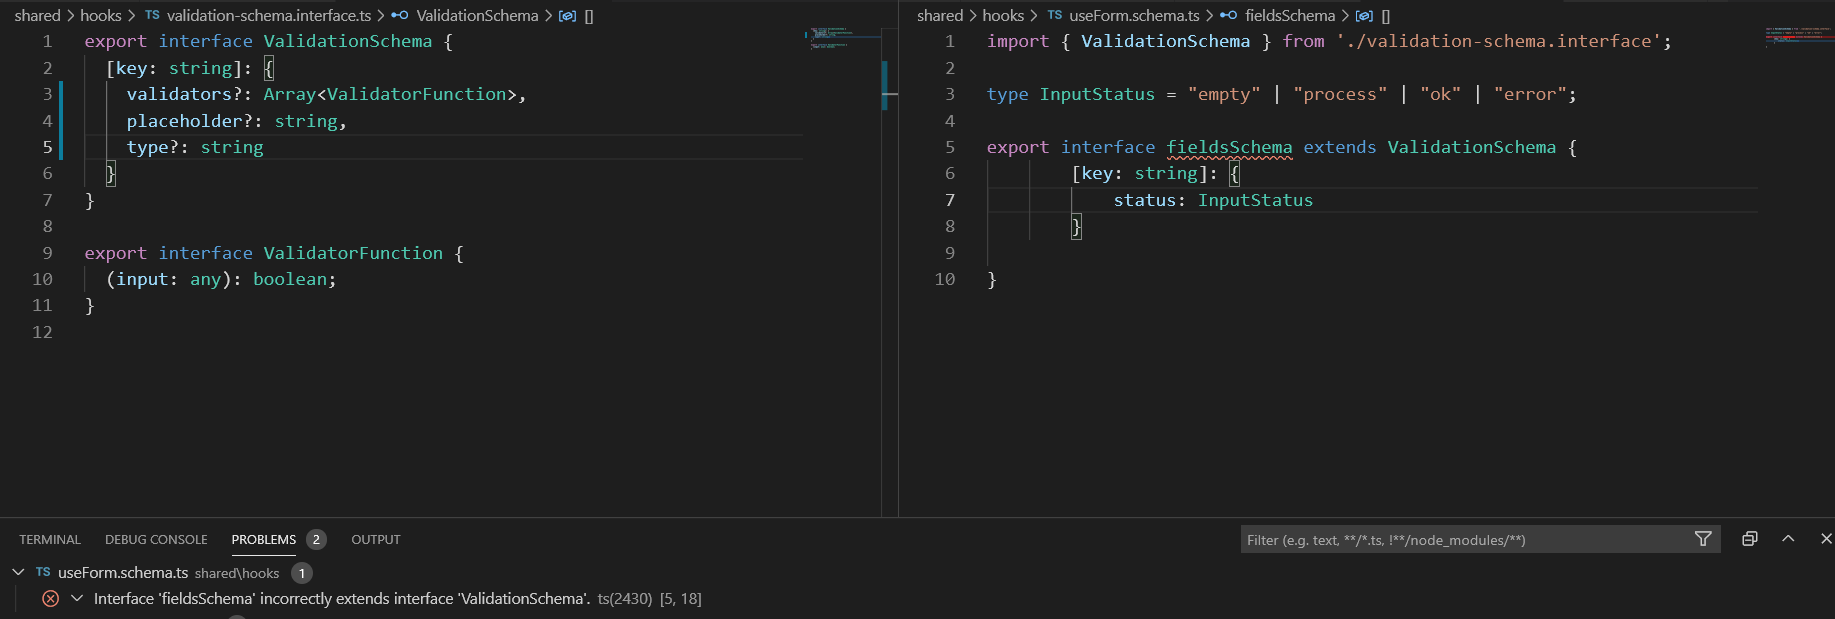Image resolution: width=1835 pixels, height=619 pixels.
Task: Click the useForm.schema.ts breadcrumb file name
Action: pos(1134,15)
